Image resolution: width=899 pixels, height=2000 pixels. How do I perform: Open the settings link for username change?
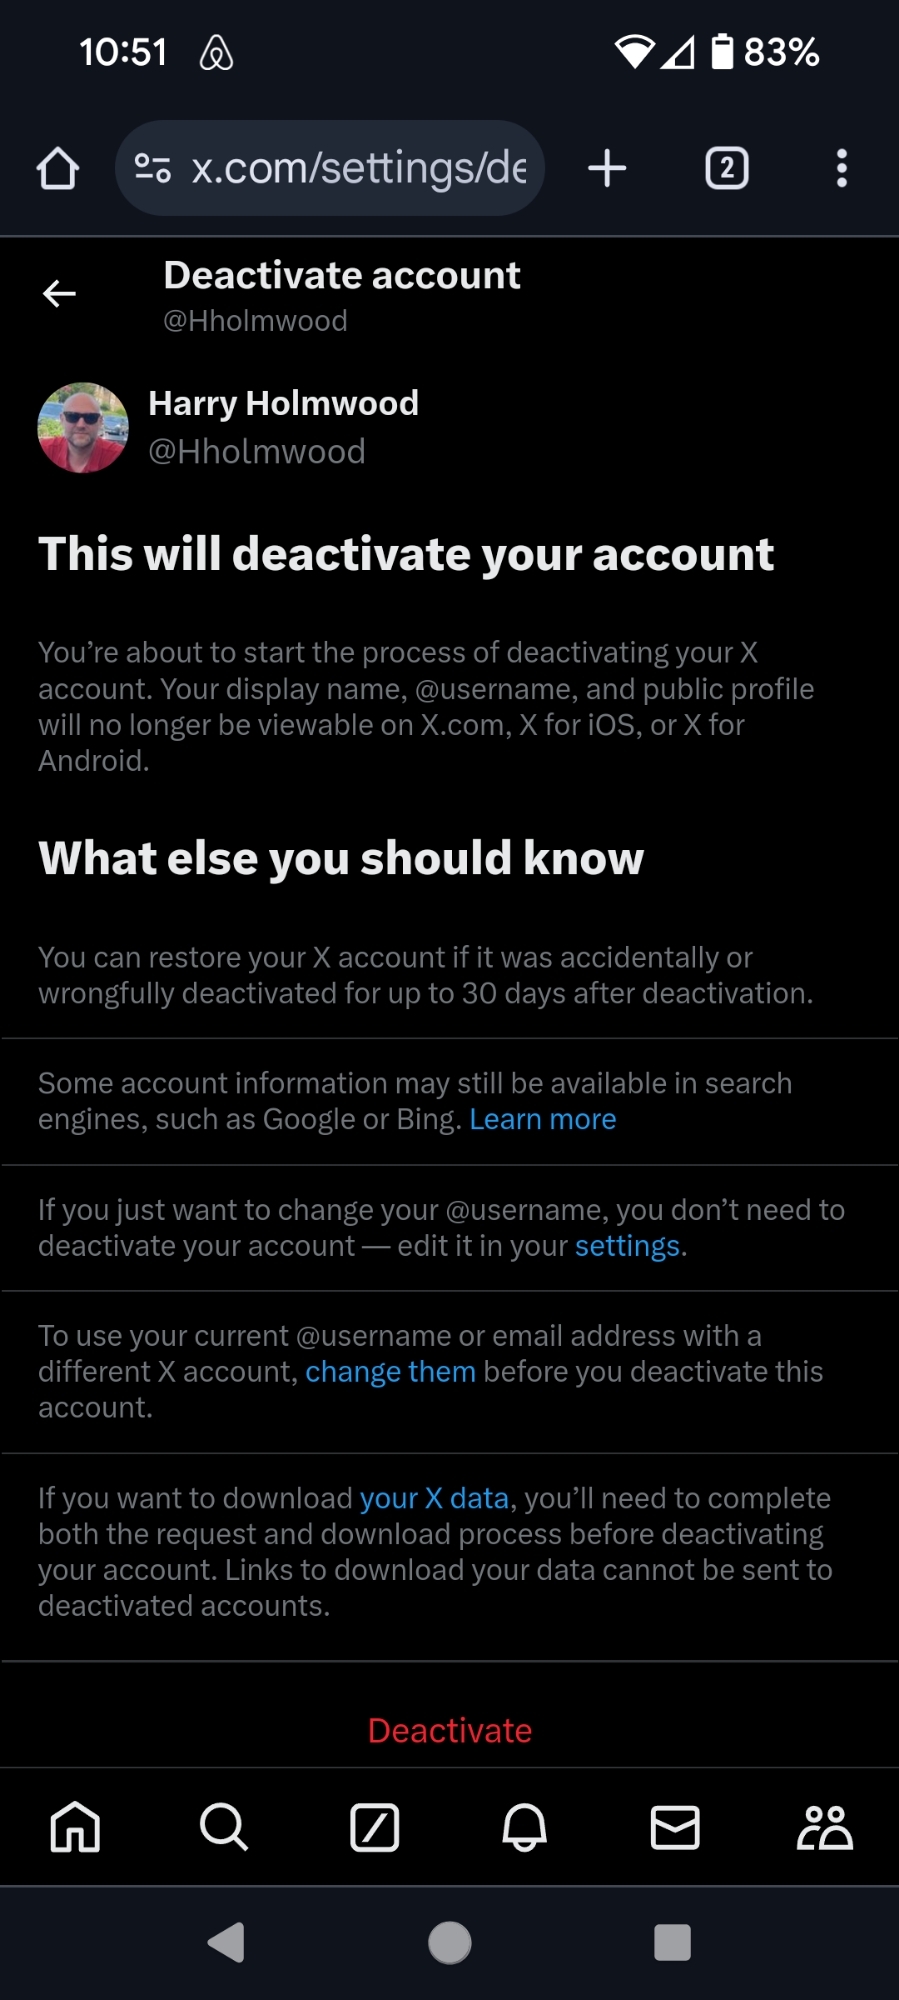(x=627, y=1246)
